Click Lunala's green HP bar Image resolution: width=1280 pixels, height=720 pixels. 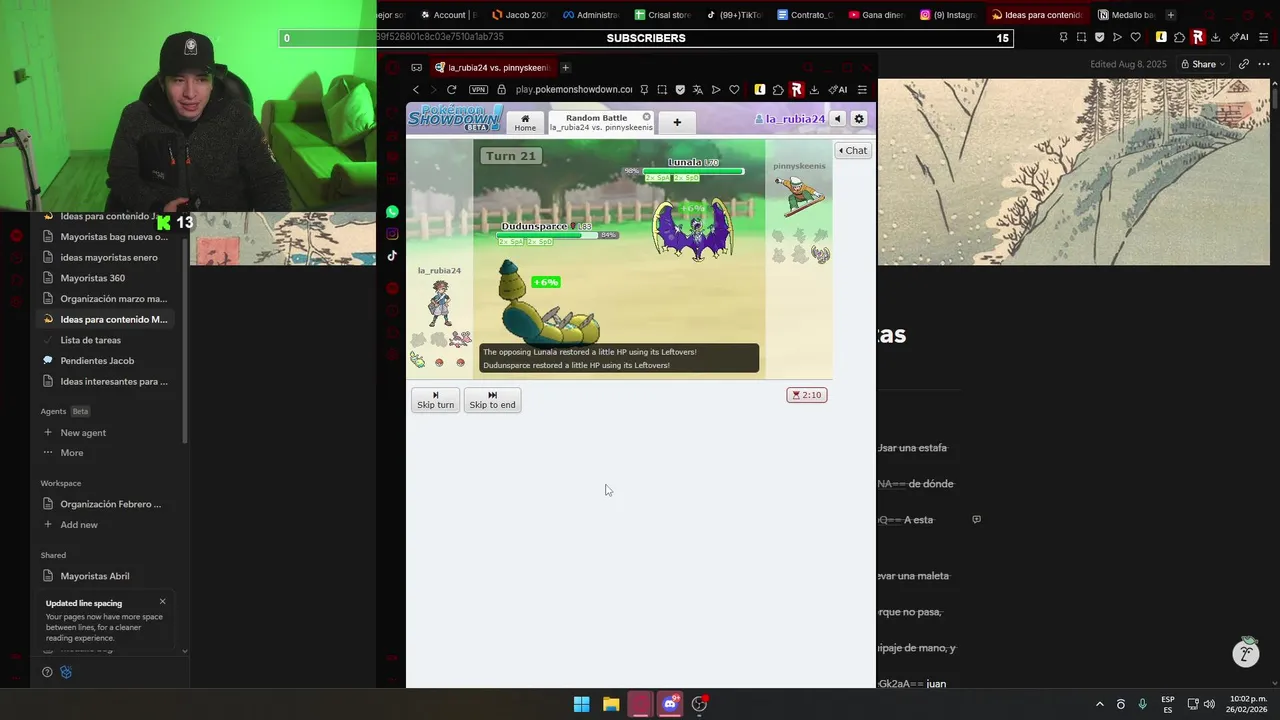[693, 171]
